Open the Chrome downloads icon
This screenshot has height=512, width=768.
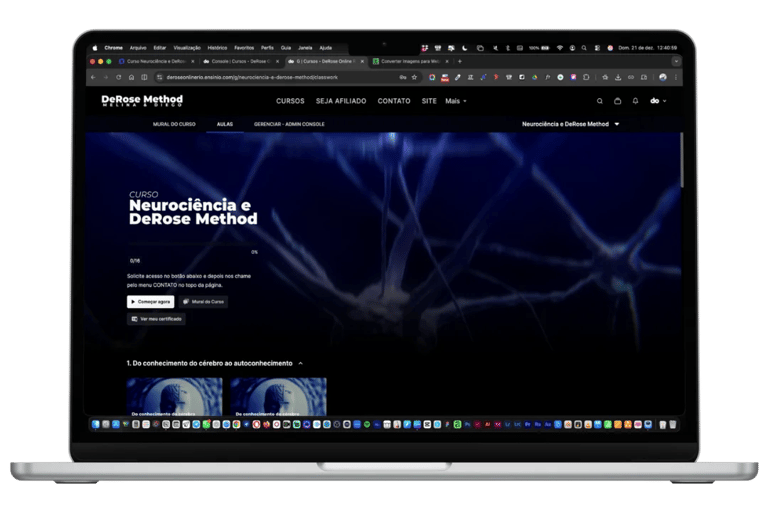point(618,77)
